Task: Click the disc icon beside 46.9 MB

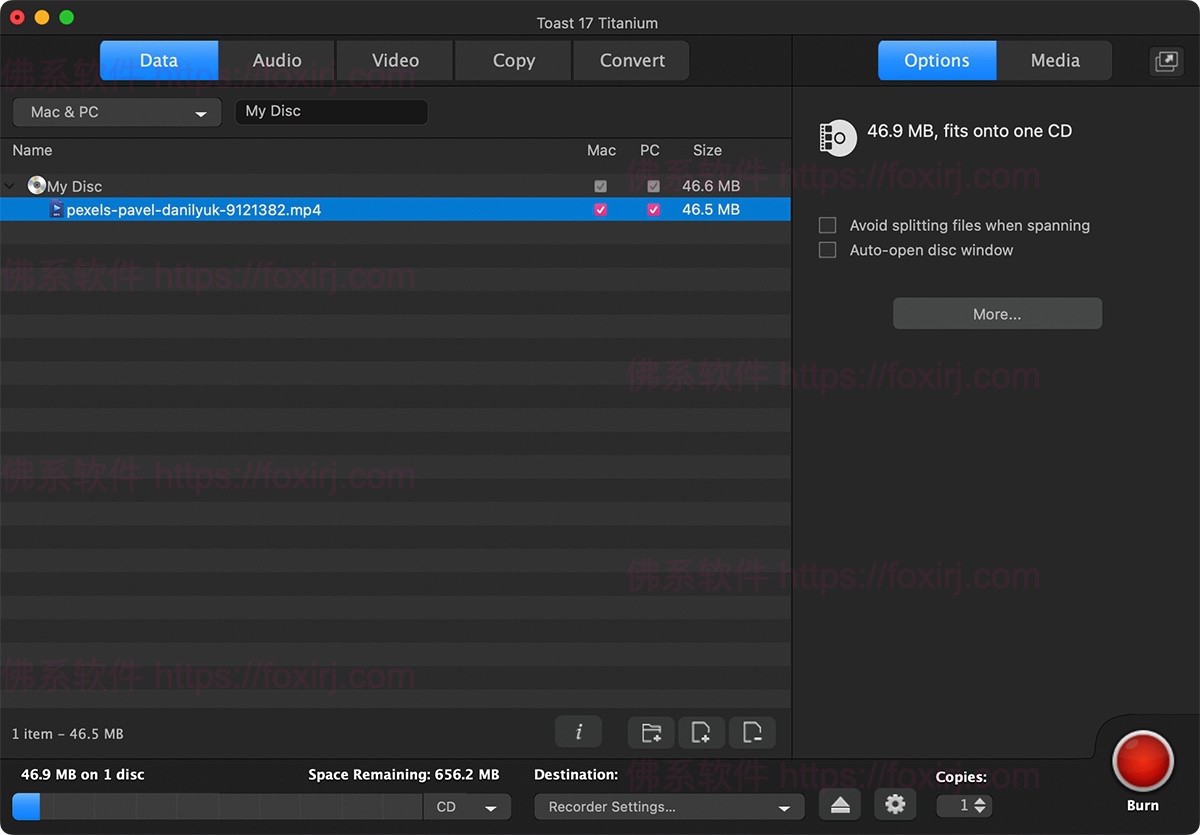Action: point(837,138)
